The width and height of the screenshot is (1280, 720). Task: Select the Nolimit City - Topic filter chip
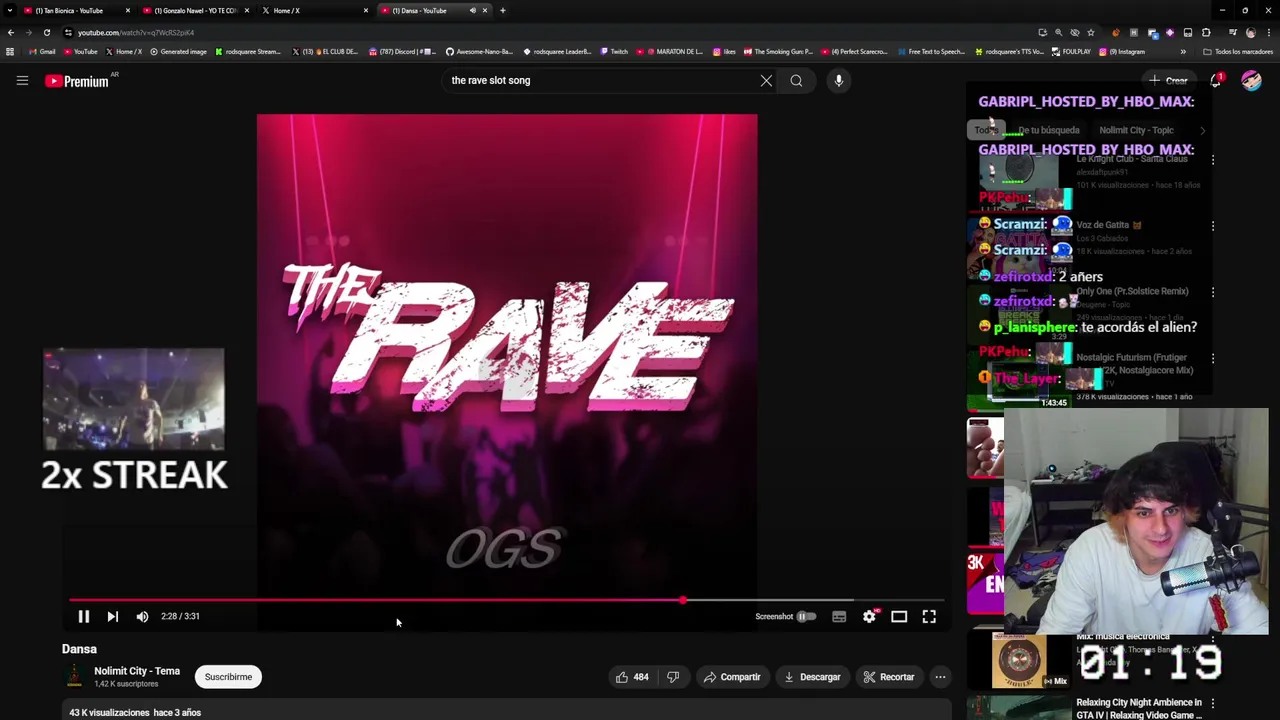click(x=1136, y=130)
